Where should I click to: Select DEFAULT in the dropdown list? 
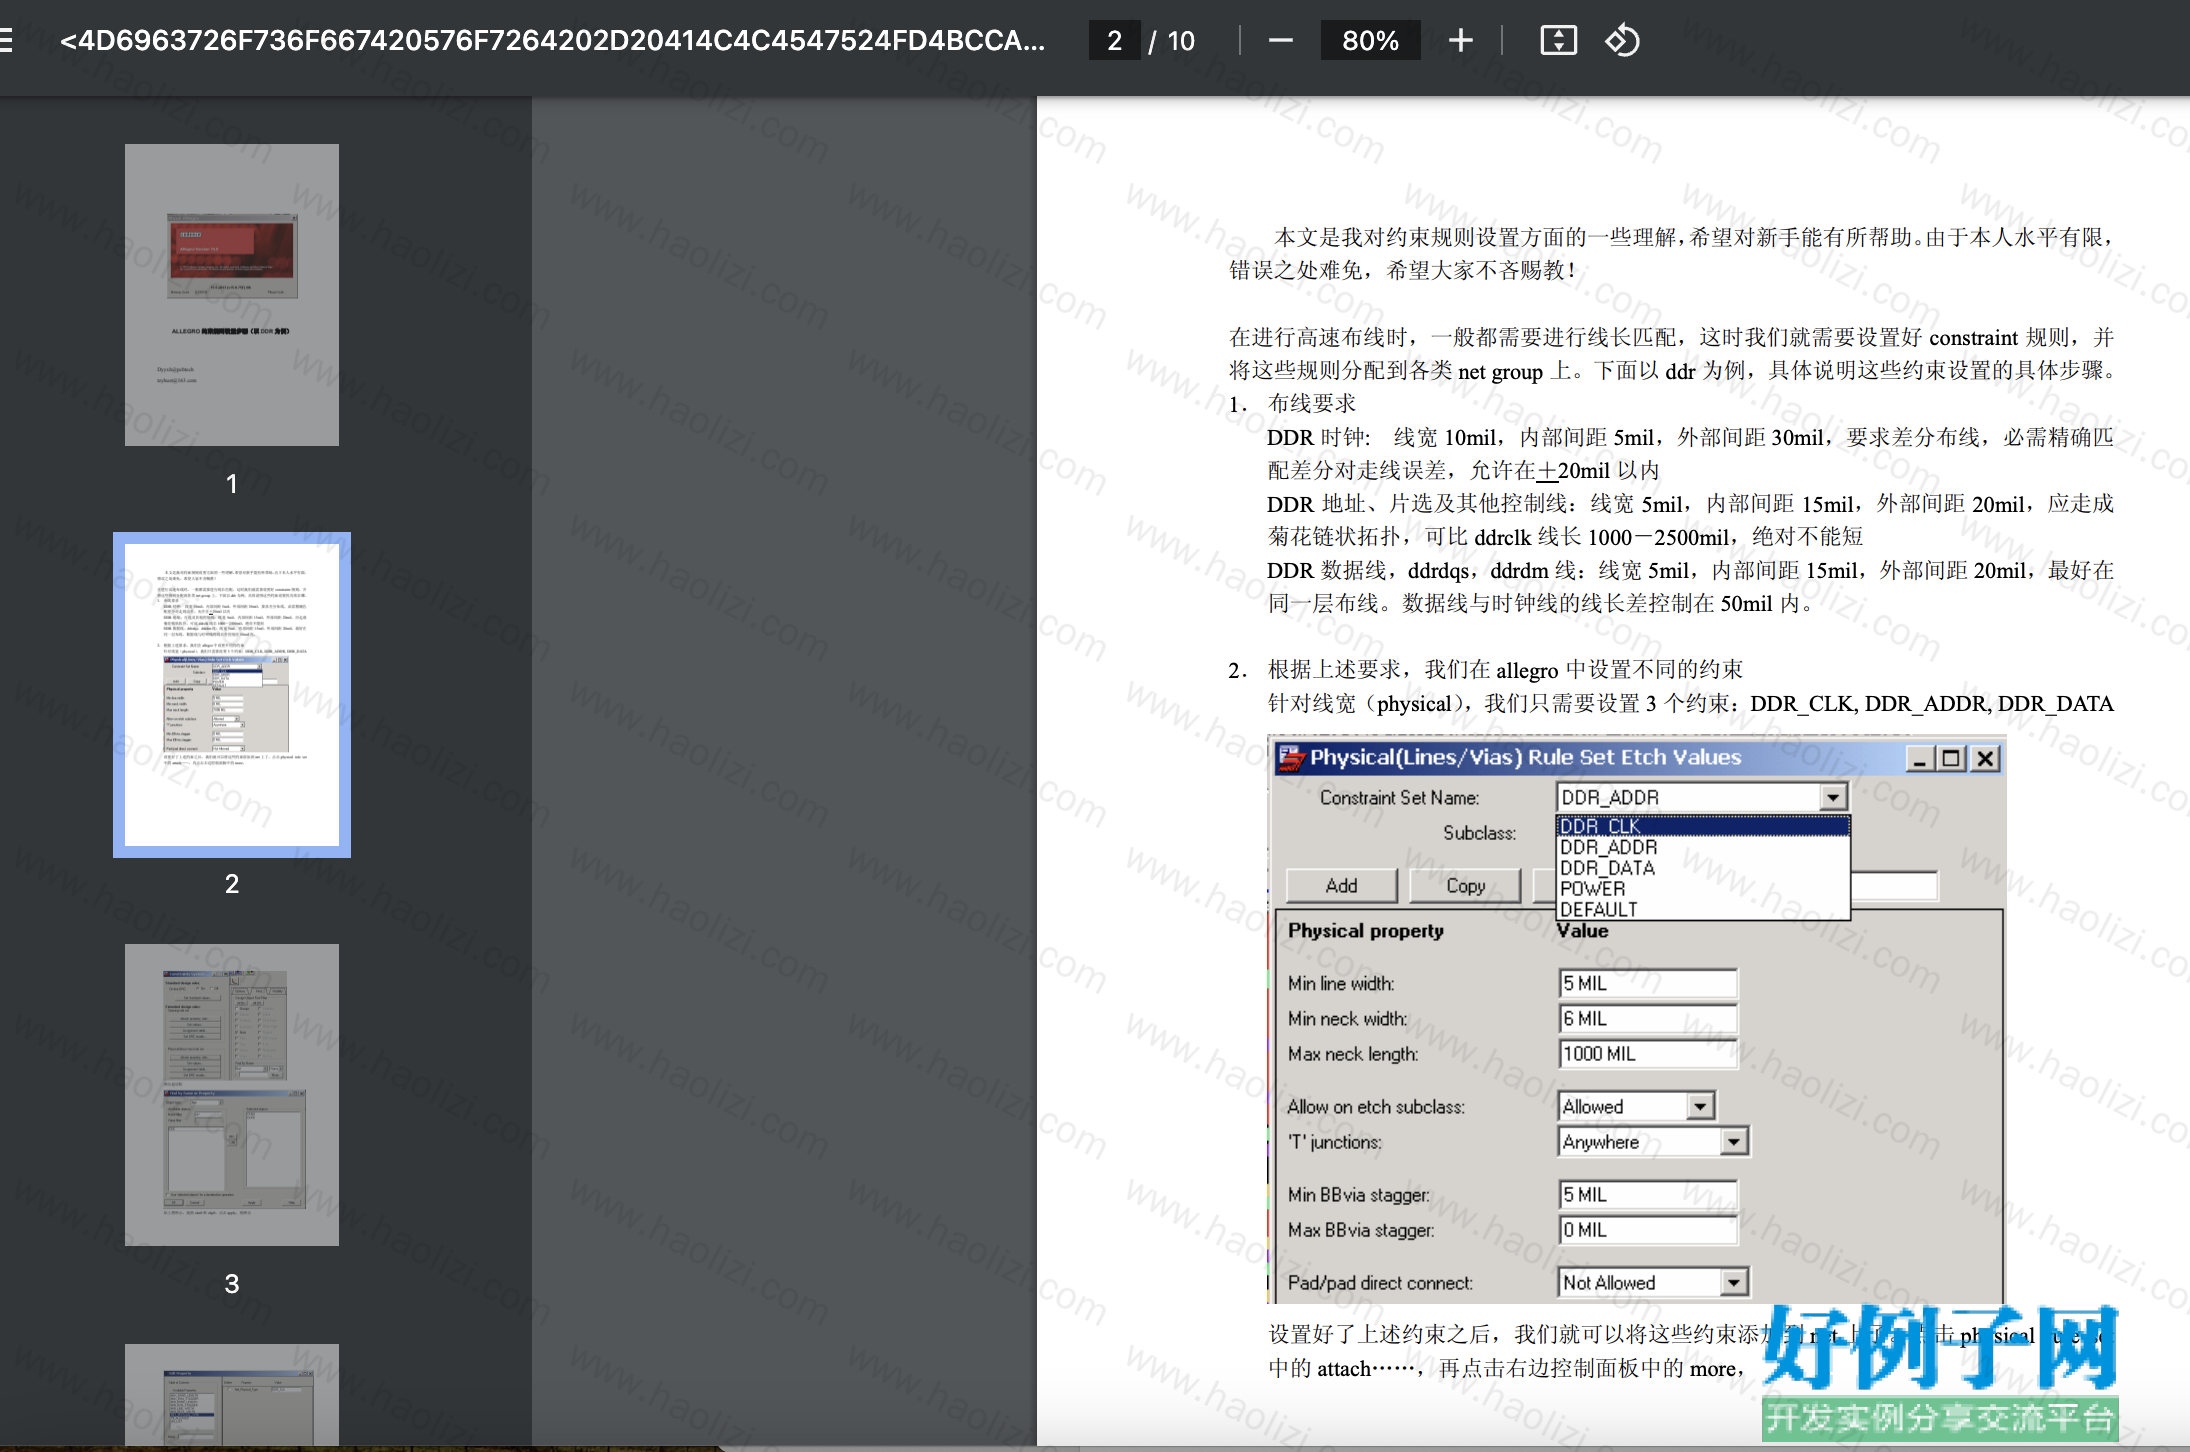point(1703,909)
